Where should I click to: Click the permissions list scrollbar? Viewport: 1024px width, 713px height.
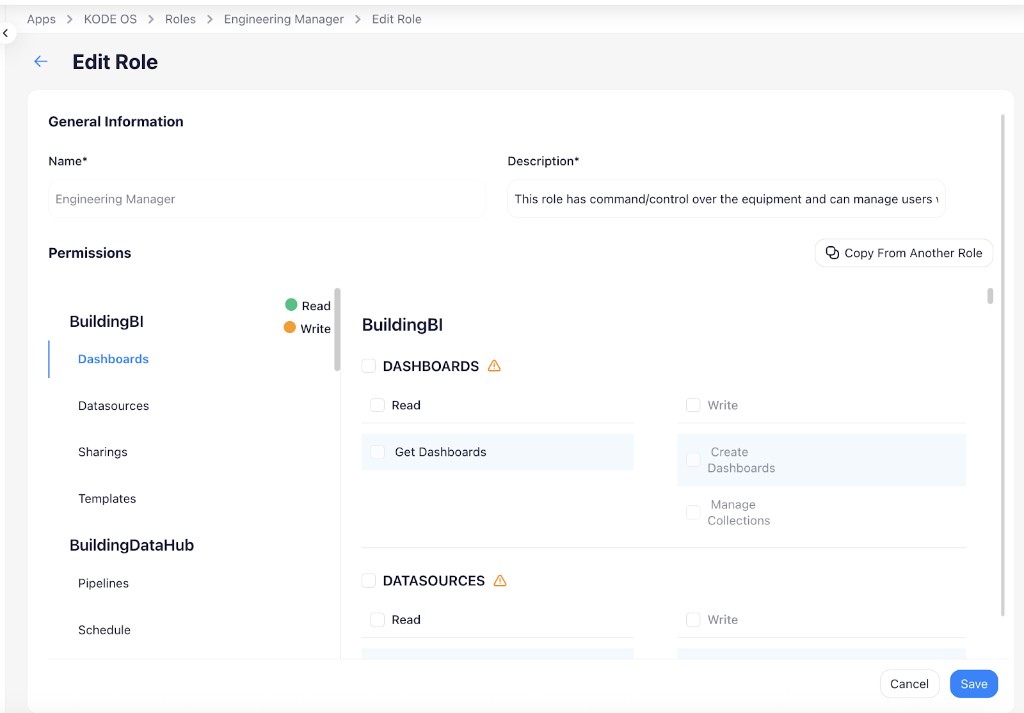337,330
